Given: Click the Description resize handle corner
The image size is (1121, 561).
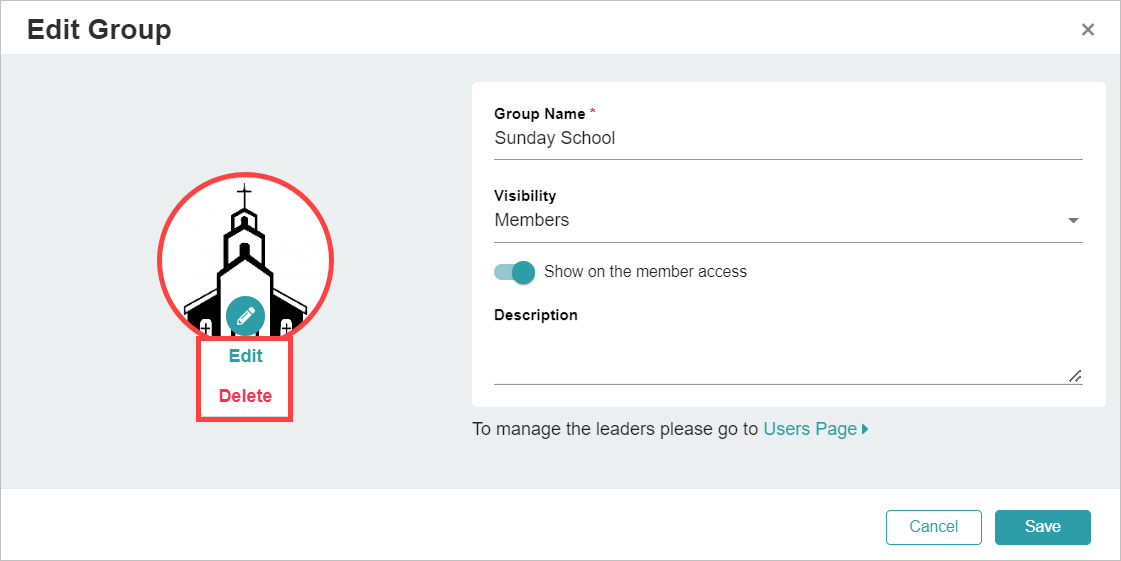Looking at the screenshot, I should pos(1075,377).
